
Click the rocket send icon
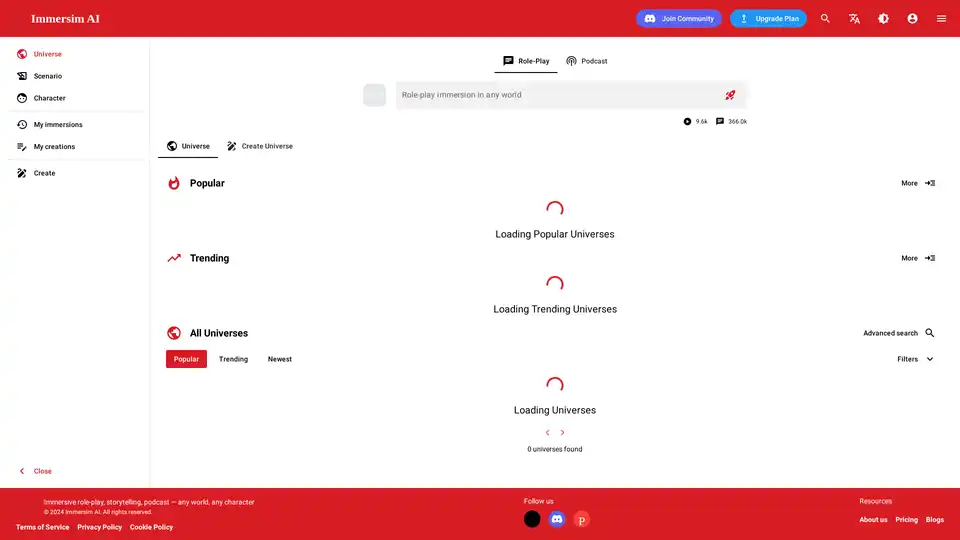pyautogui.click(x=730, y=95)
